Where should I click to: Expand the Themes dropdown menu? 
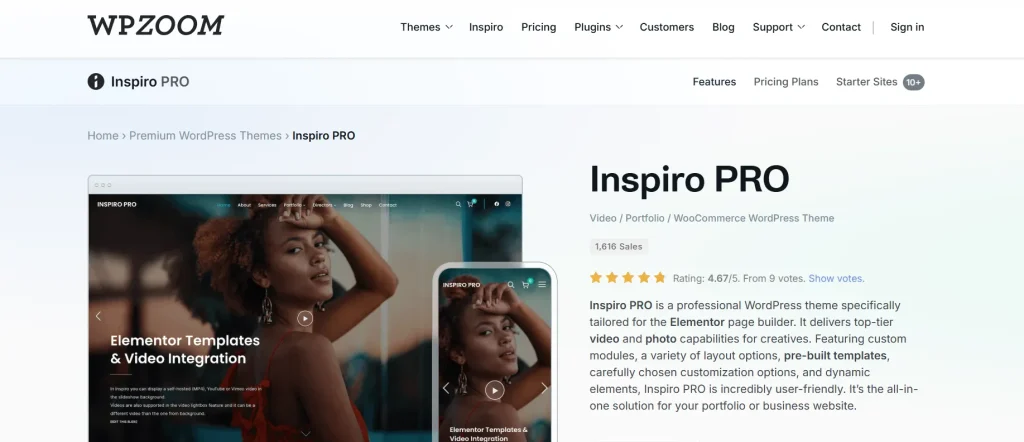pyautogui.click(x=426, y=27)
